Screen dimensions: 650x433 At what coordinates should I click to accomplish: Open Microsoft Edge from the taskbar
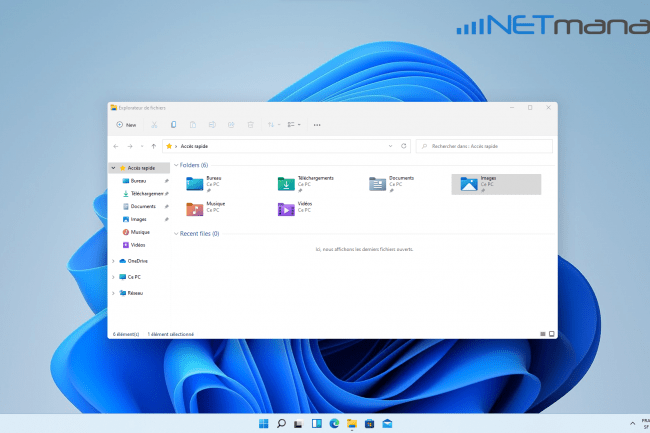coord(335,424)
